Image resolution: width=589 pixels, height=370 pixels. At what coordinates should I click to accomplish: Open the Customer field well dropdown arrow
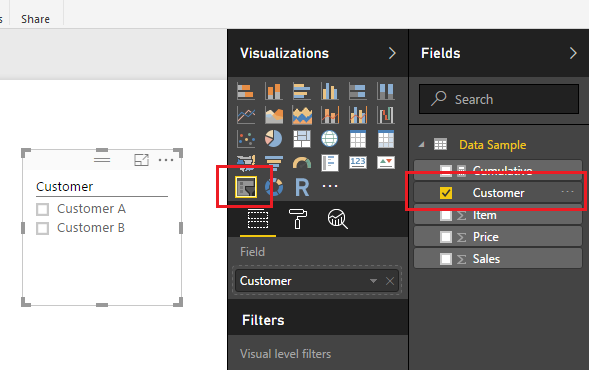pos(373,281)
